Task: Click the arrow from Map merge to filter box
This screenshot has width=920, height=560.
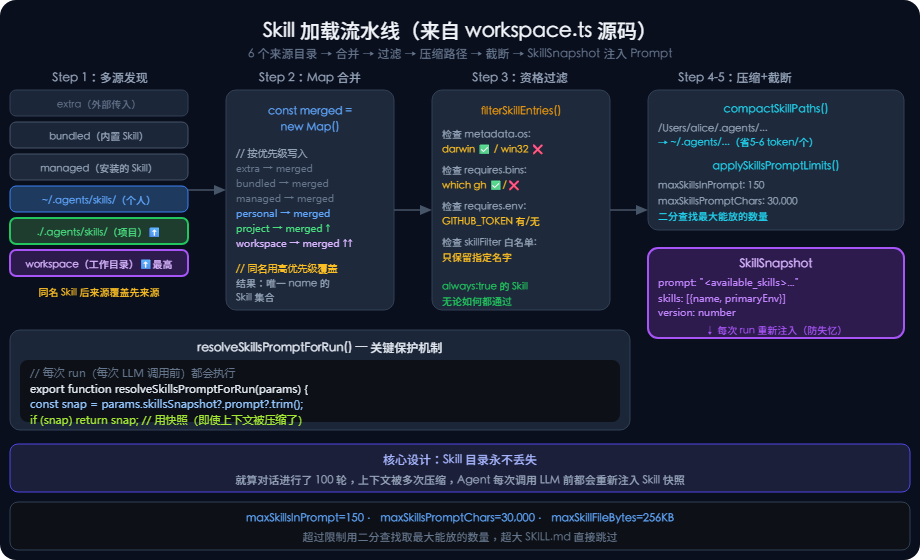Action: [412, 210]
